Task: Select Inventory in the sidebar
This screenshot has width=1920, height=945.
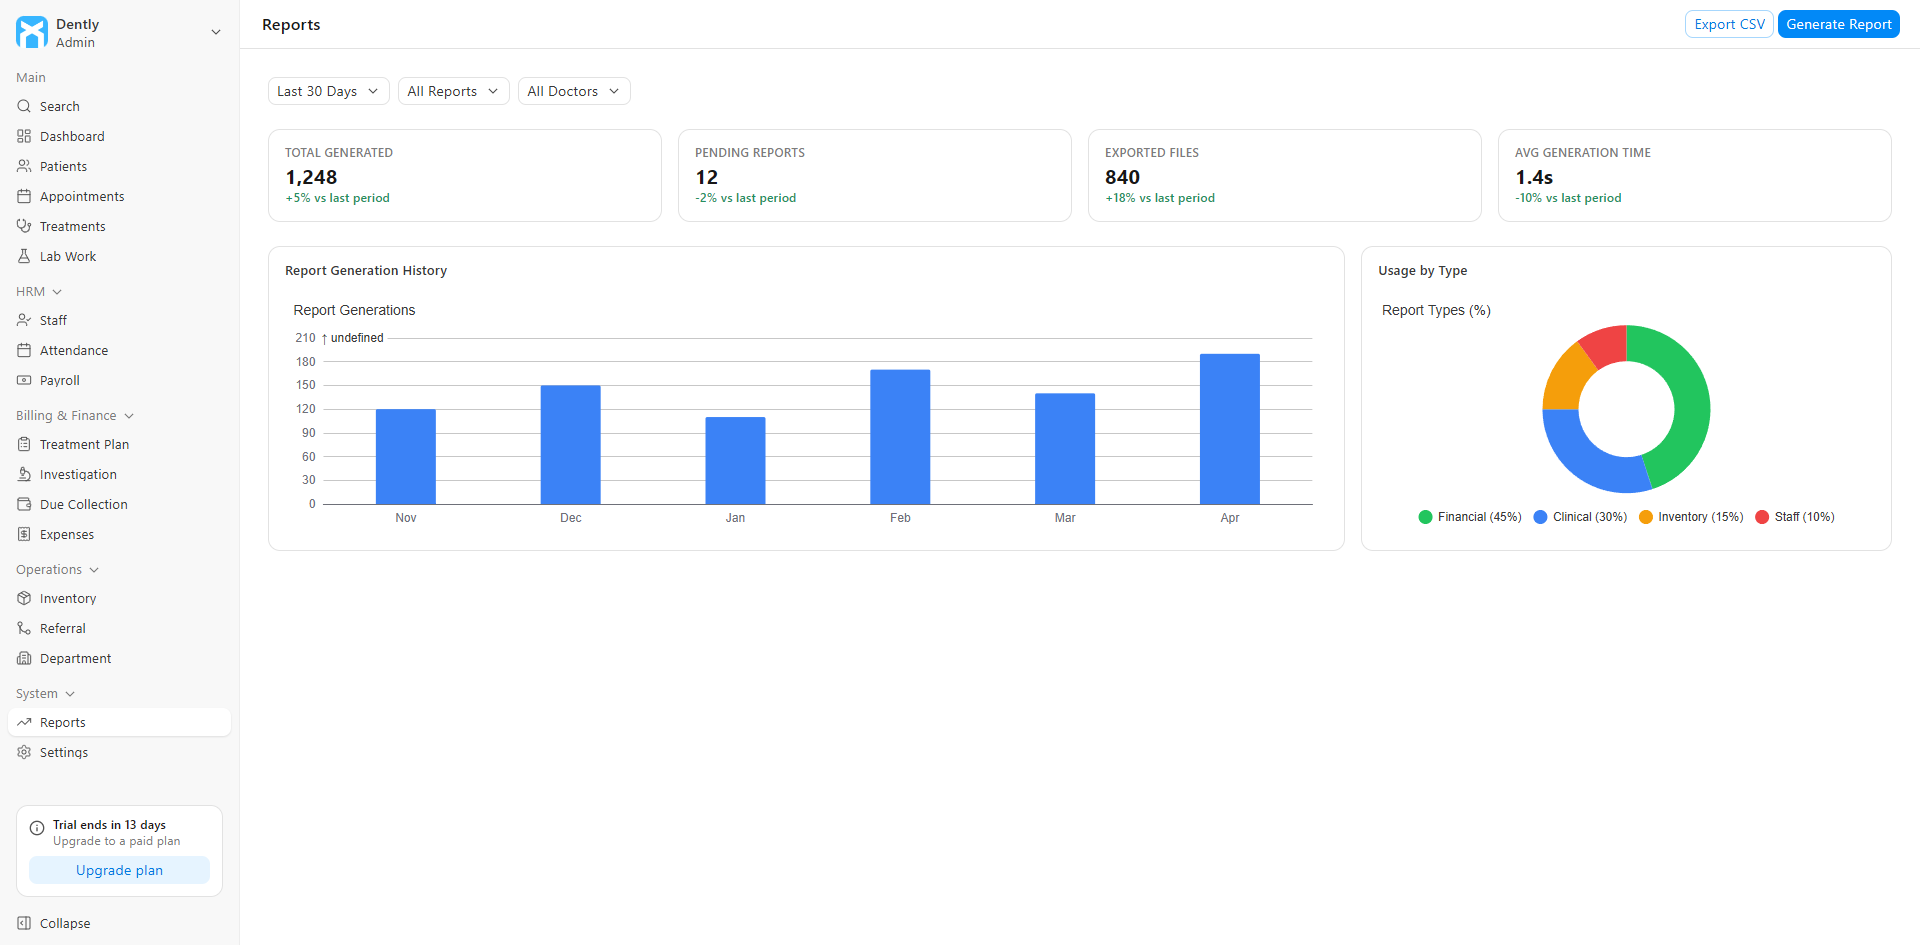Action: [119, 598]
